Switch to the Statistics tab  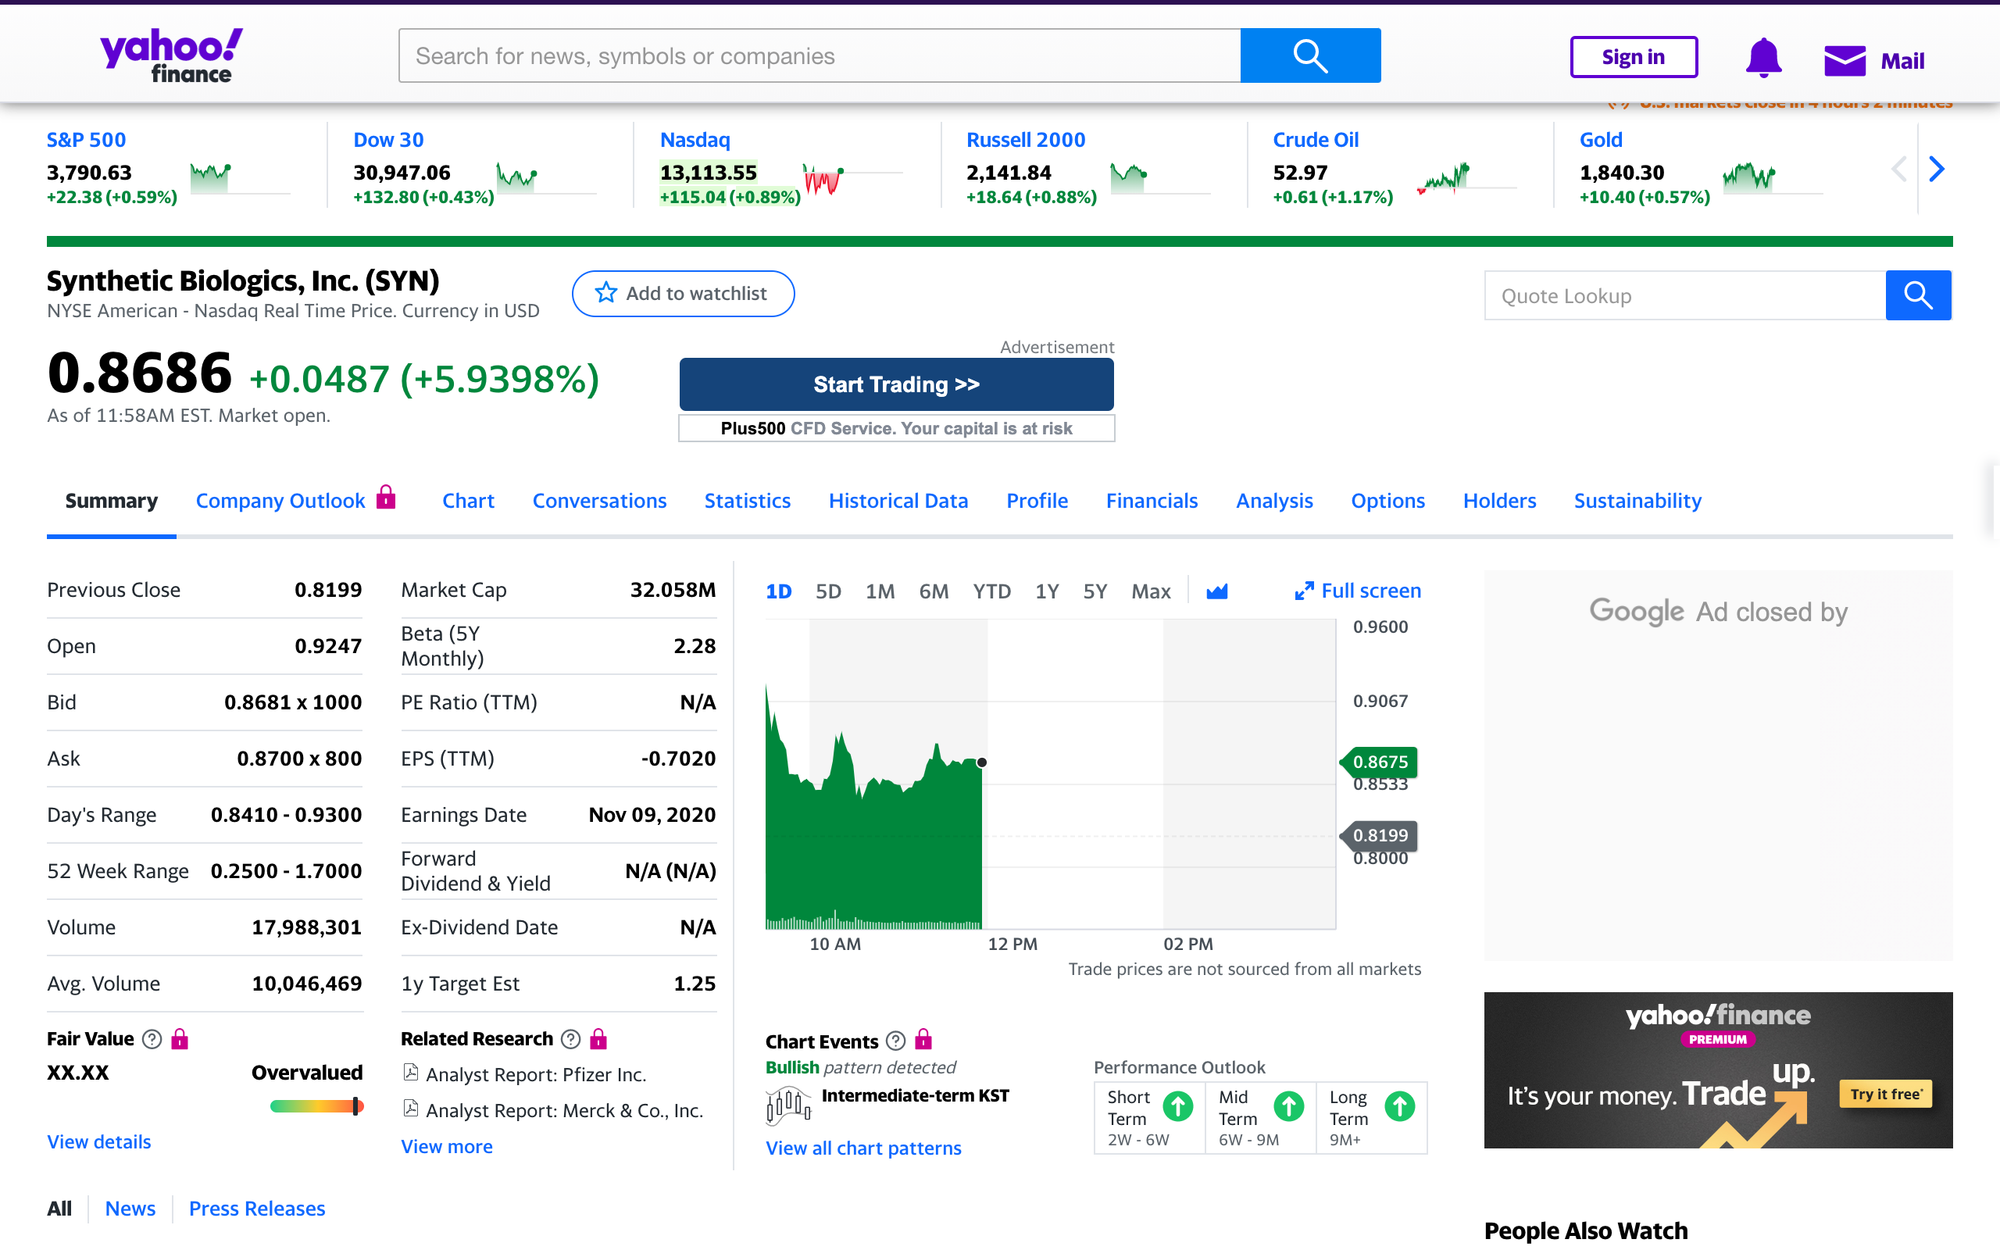tap(747, 501)
